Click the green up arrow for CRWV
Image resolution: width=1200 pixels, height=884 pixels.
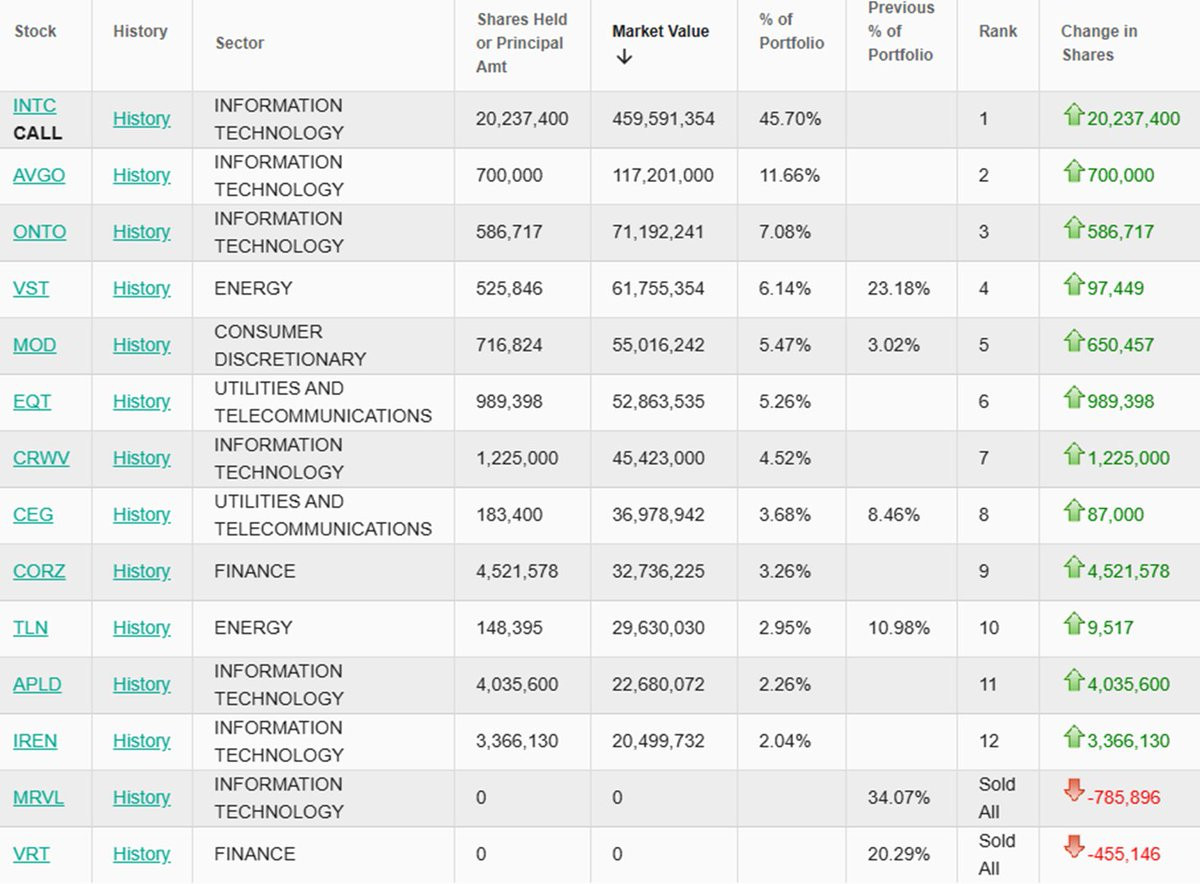(x=1074, y=456)
